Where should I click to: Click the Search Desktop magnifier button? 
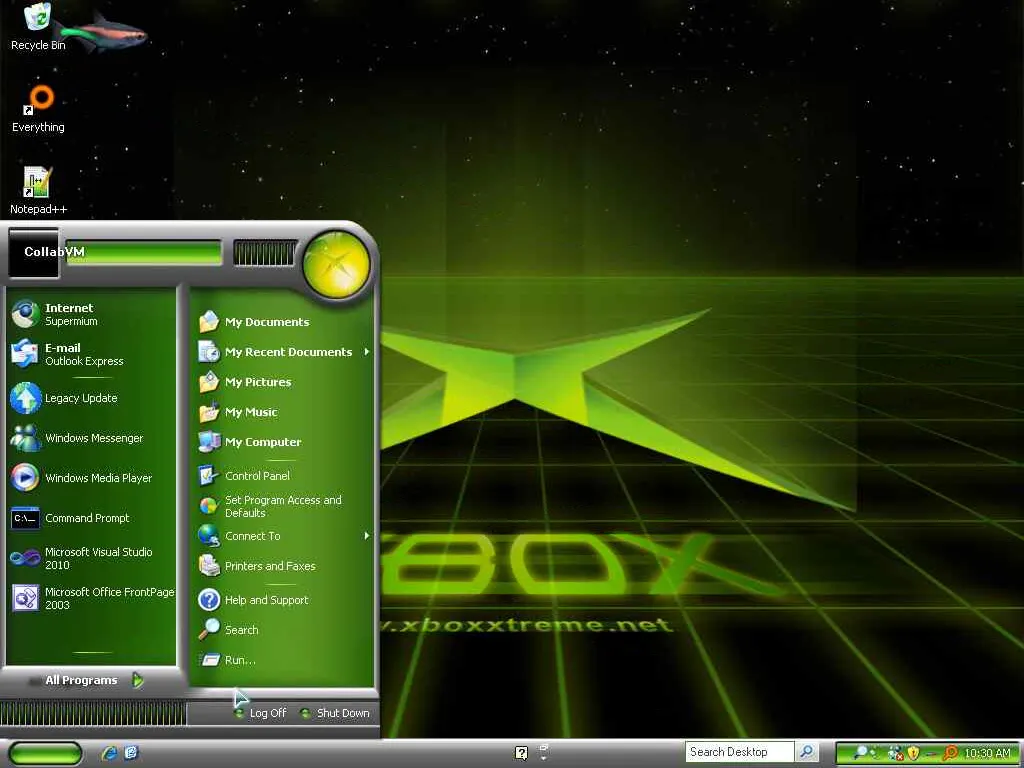click(807, 752)
